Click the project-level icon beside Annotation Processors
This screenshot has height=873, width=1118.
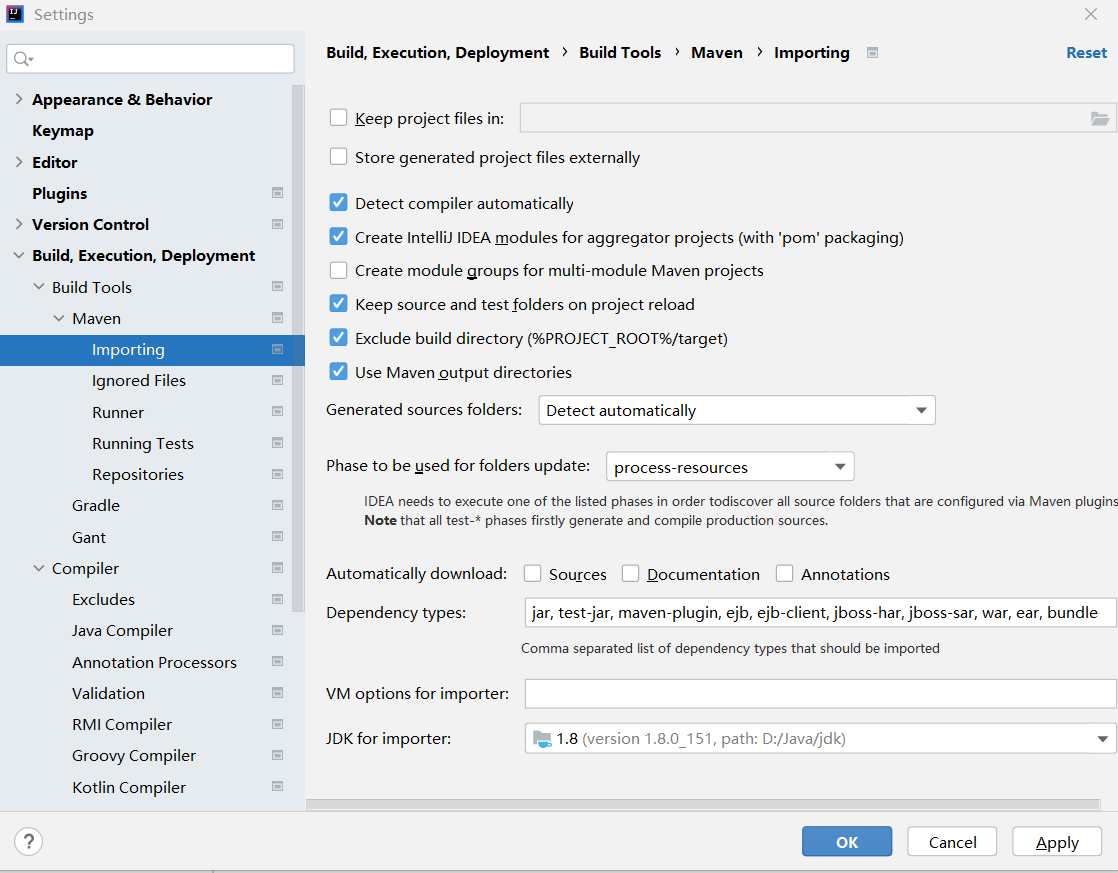[x=277, y=661]
